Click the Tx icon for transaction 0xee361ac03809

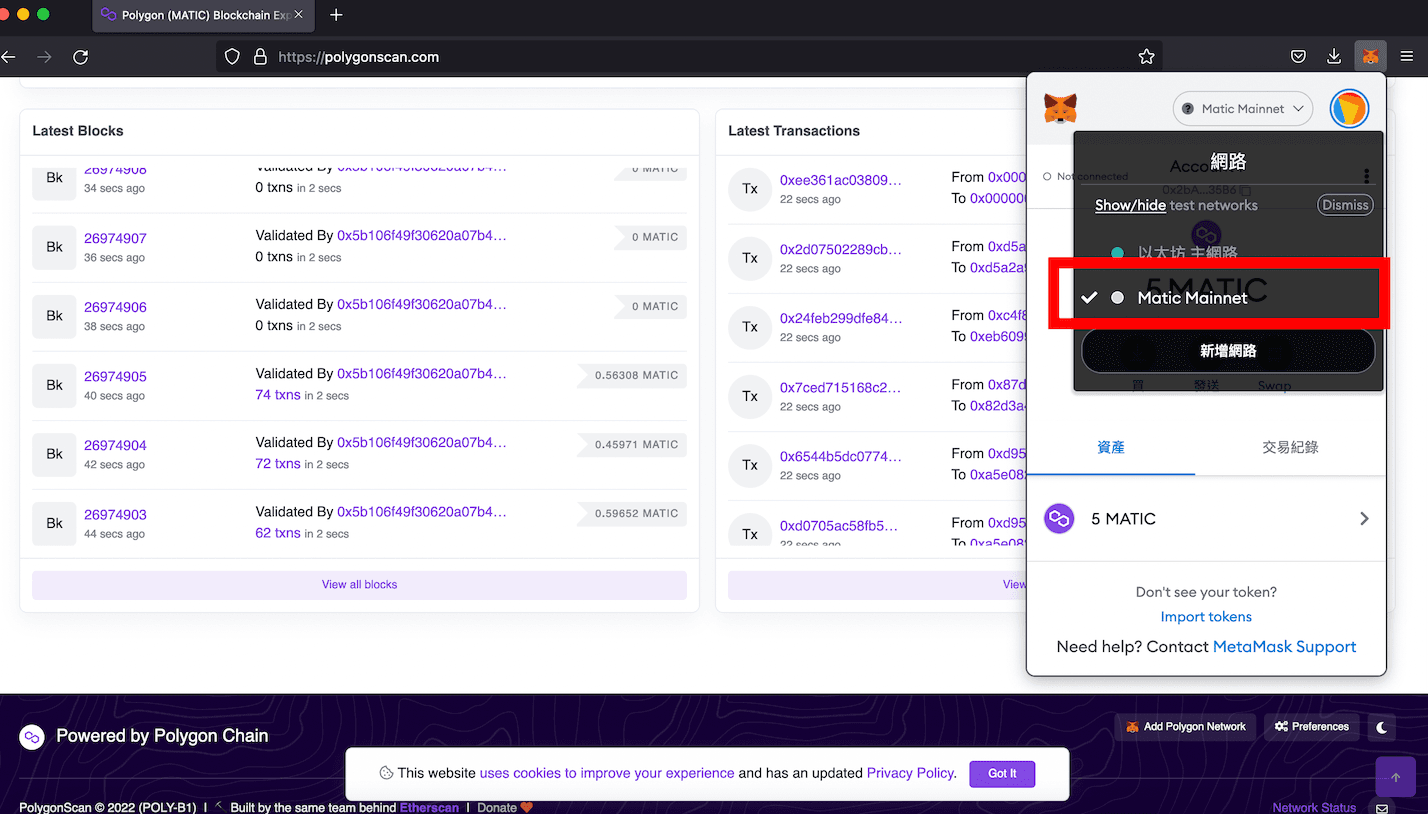(x=750, y=188)
